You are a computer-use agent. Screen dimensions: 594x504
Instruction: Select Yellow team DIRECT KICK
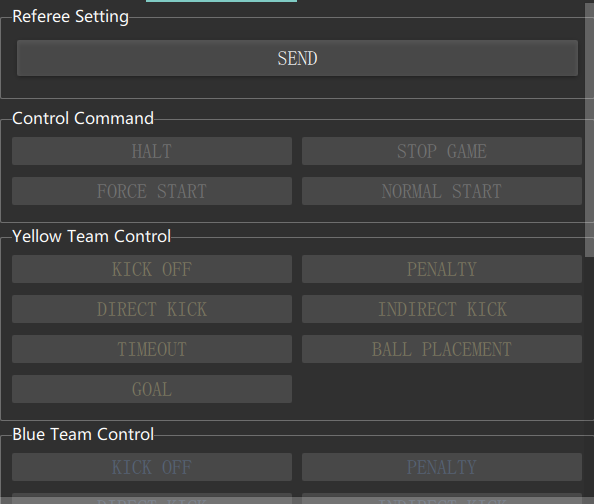(152, 309)
